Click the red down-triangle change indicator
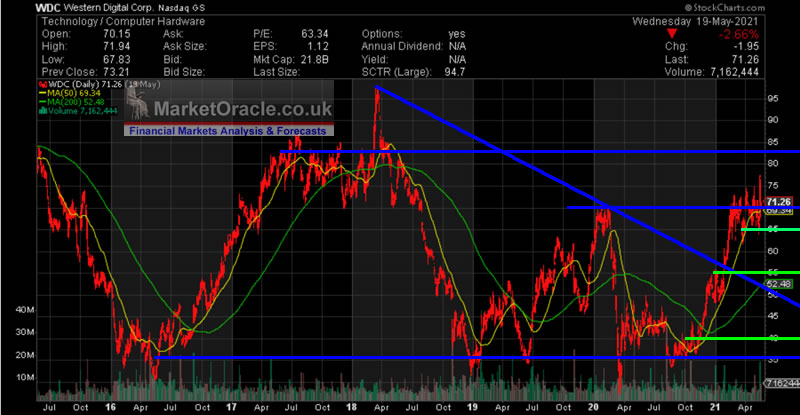Screen dimensions: 800x415 (672, 34)
